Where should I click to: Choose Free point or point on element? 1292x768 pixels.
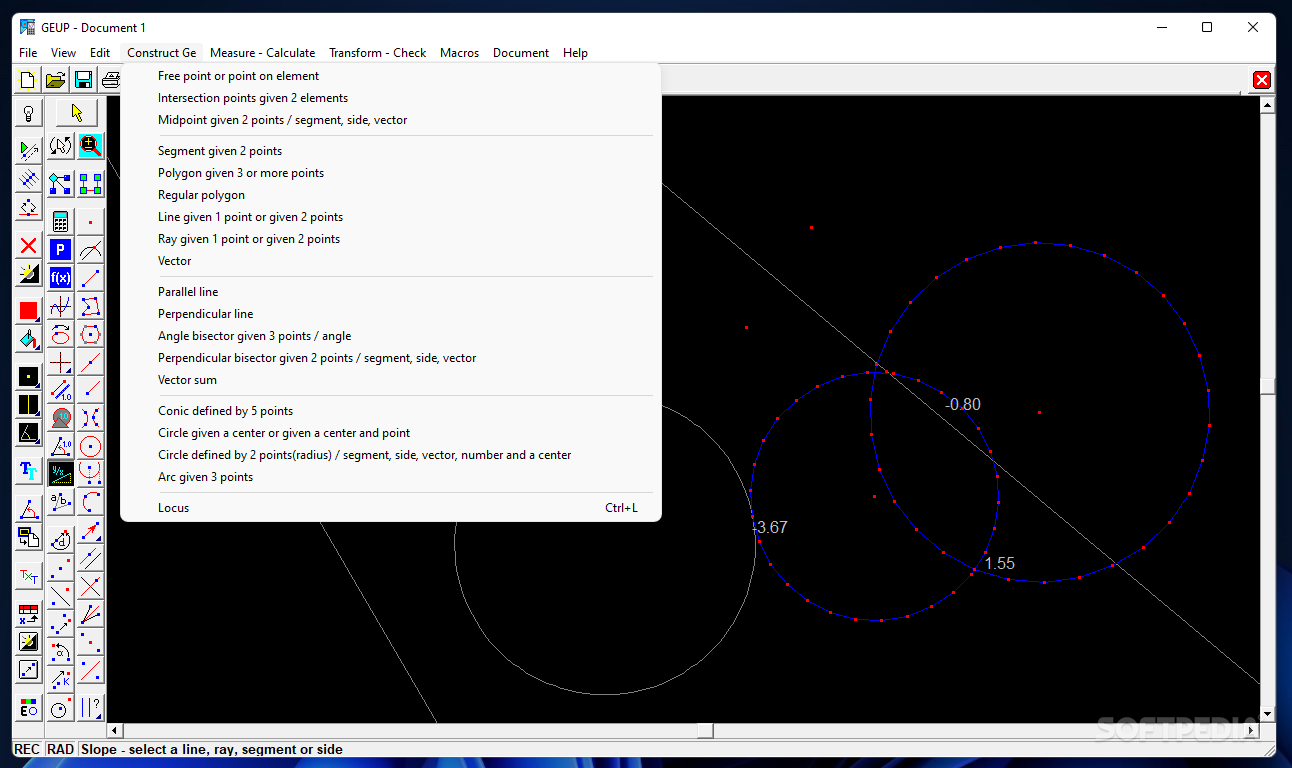[391, 76]
